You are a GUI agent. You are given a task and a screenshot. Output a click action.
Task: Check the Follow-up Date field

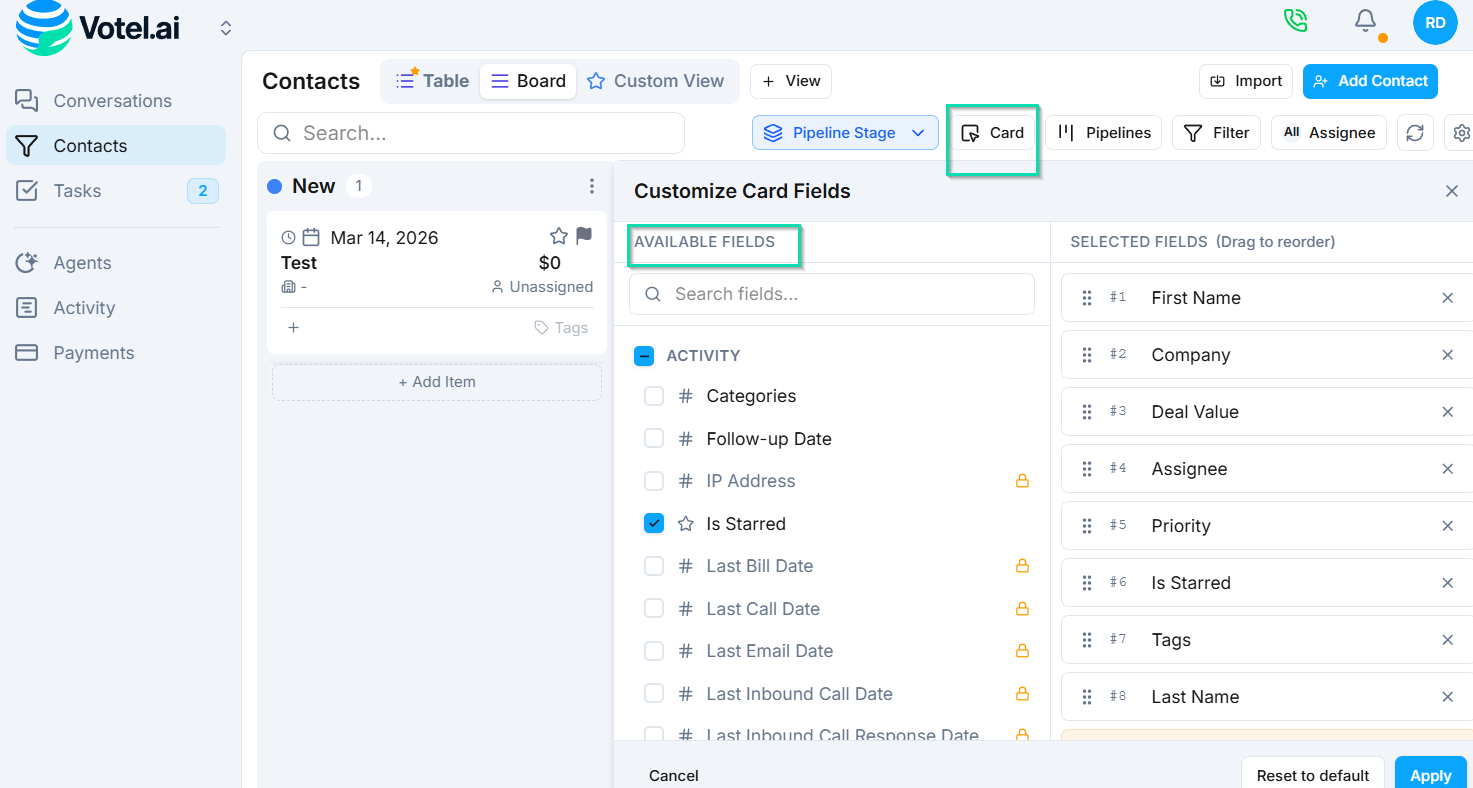coord(654,438)
